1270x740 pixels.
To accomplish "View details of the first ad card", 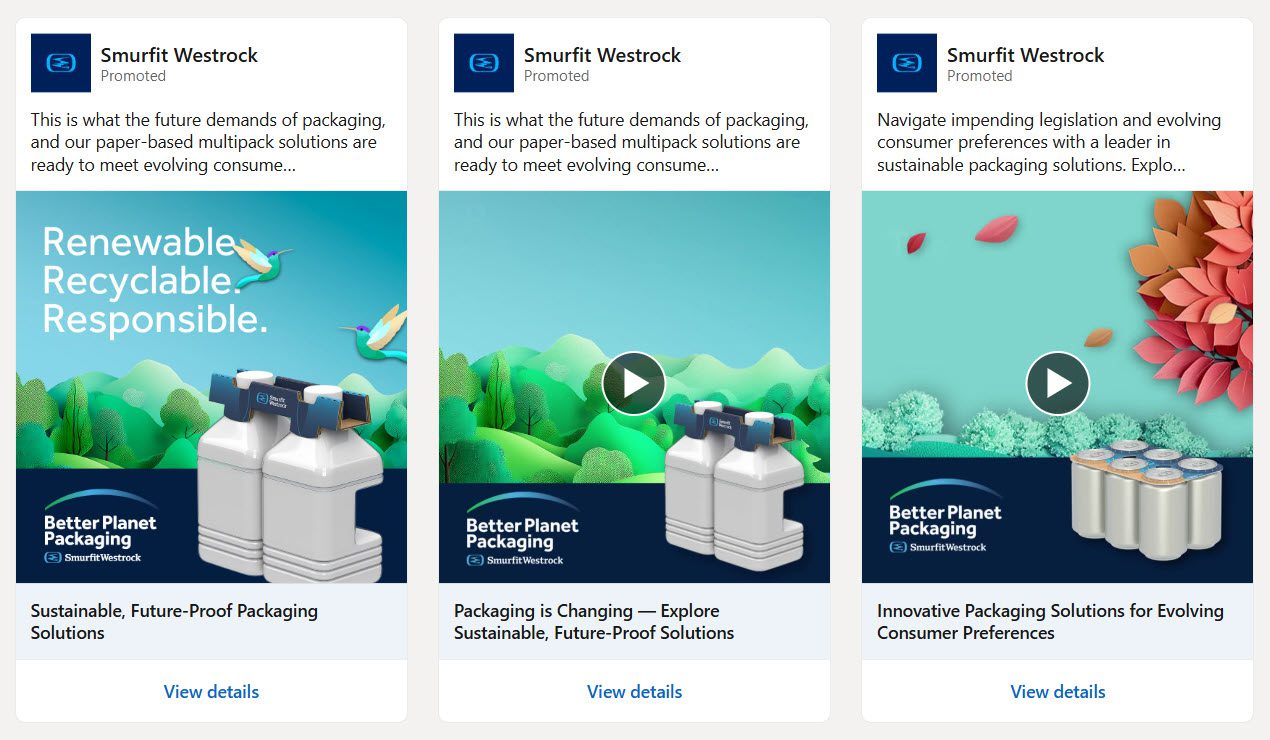I will coord(211,692).
